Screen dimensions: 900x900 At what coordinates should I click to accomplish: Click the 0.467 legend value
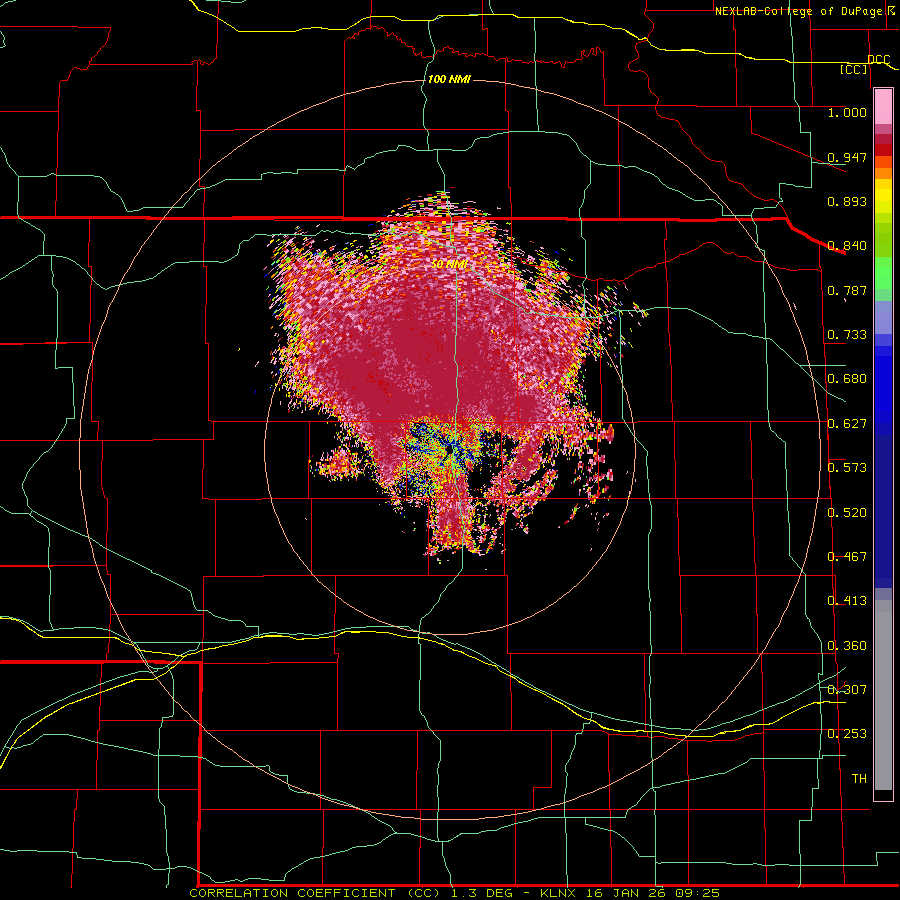(847, 557)
